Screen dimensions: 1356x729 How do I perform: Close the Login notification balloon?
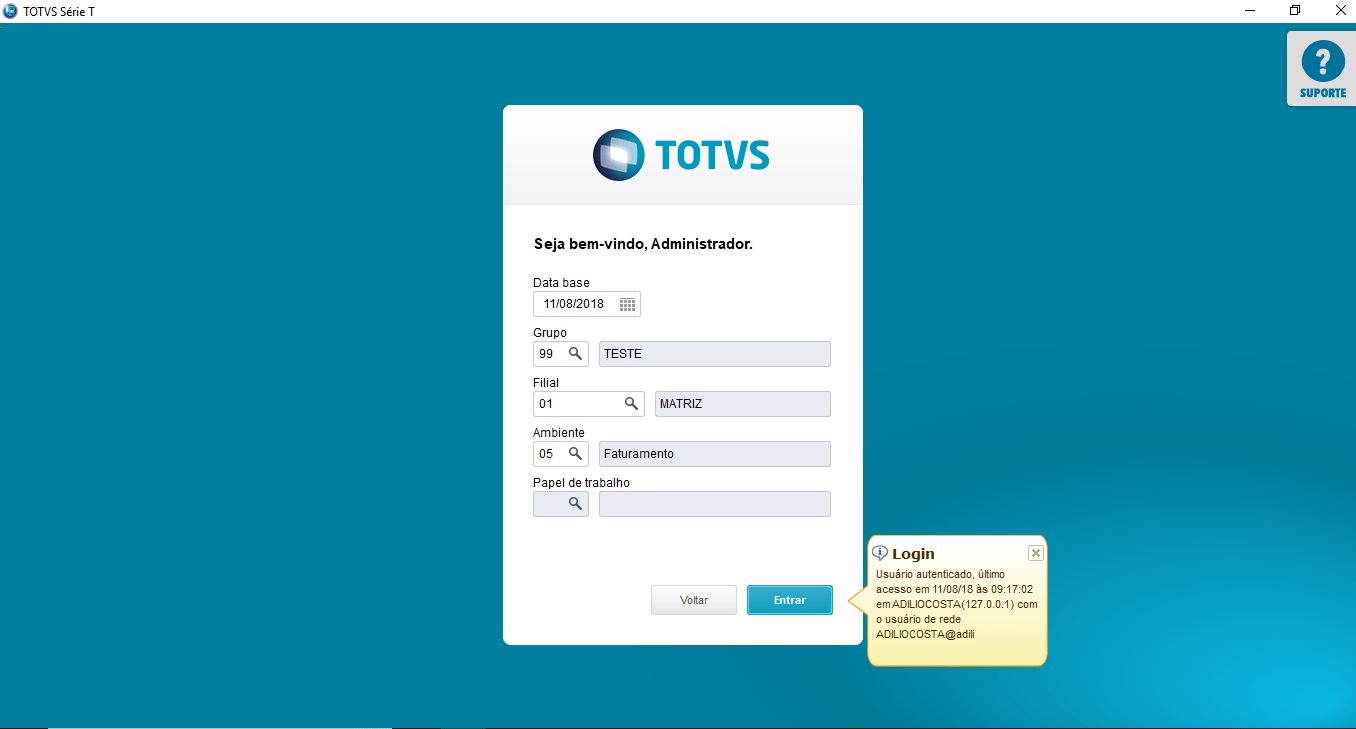(x=1035, y=553)
